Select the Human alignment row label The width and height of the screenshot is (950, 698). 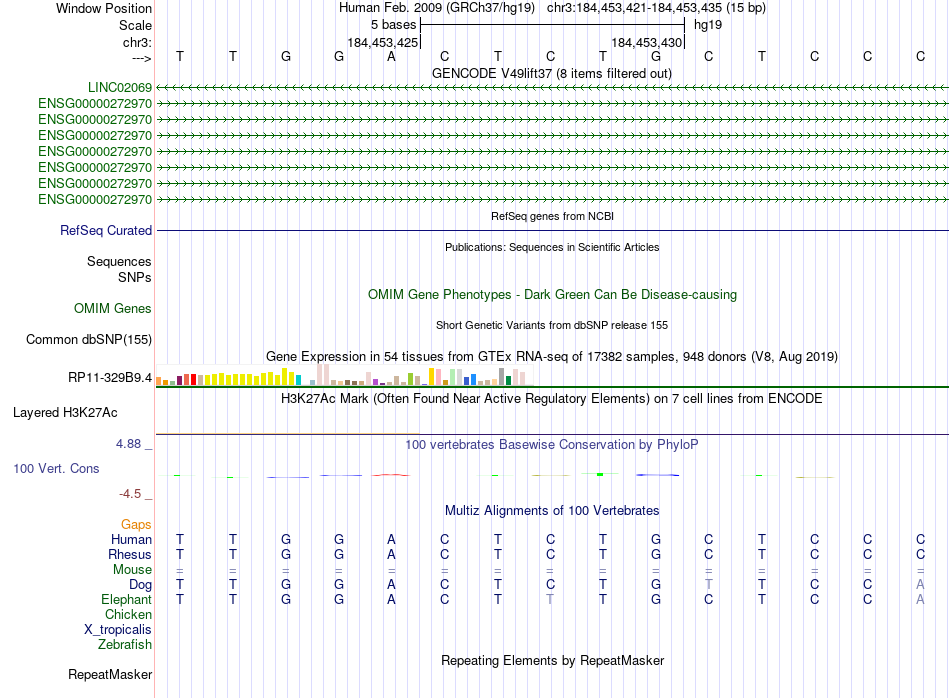click(x=131, y=539)
